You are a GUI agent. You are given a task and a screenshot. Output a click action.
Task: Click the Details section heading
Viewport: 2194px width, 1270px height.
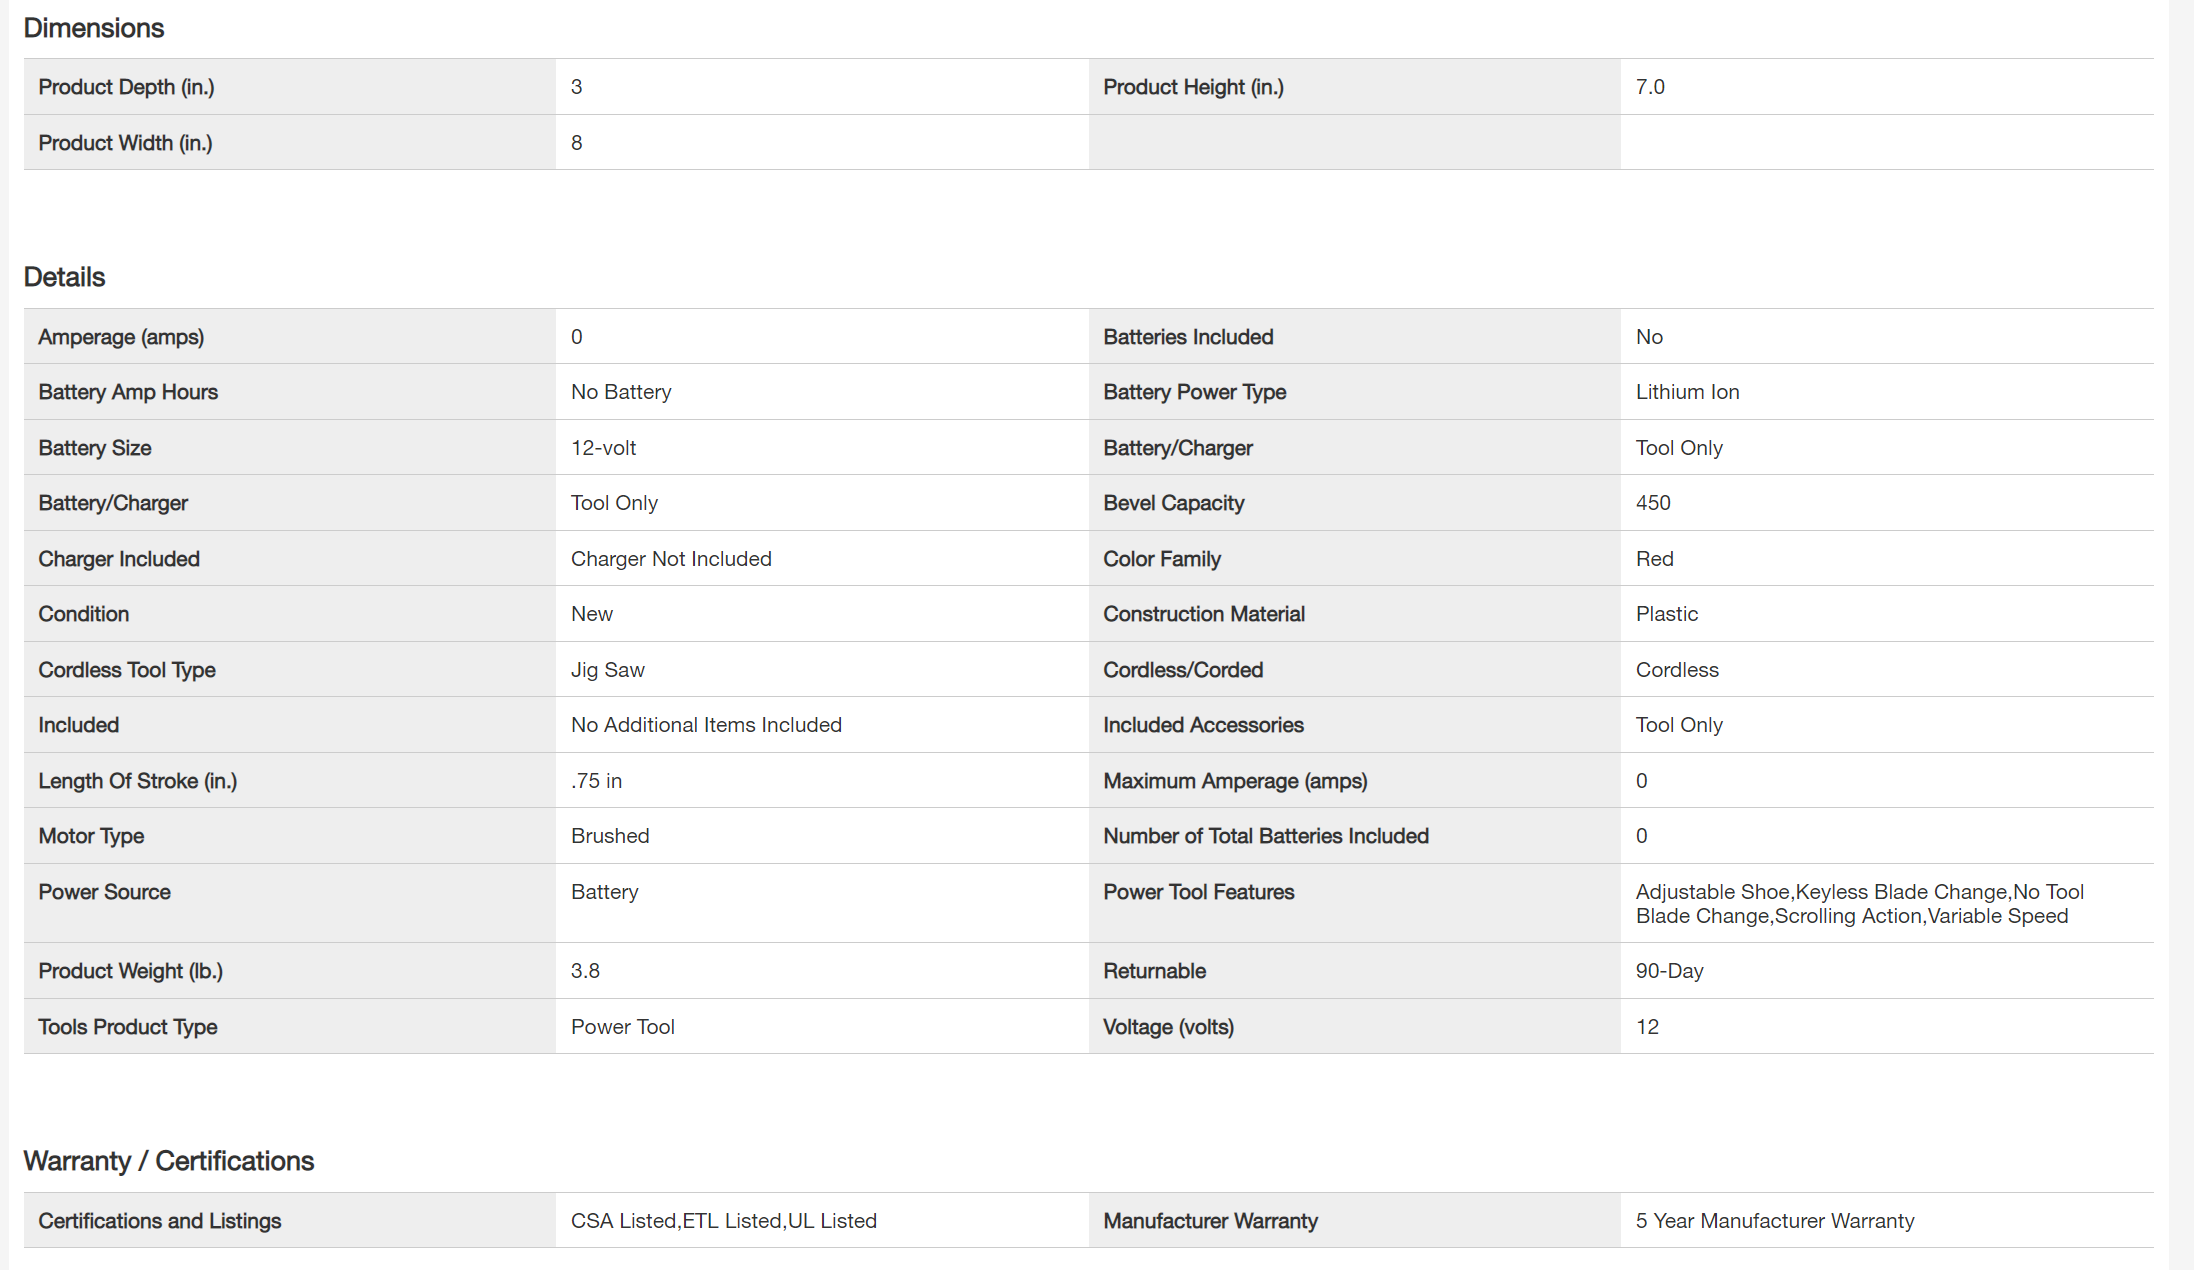point(64,277)
